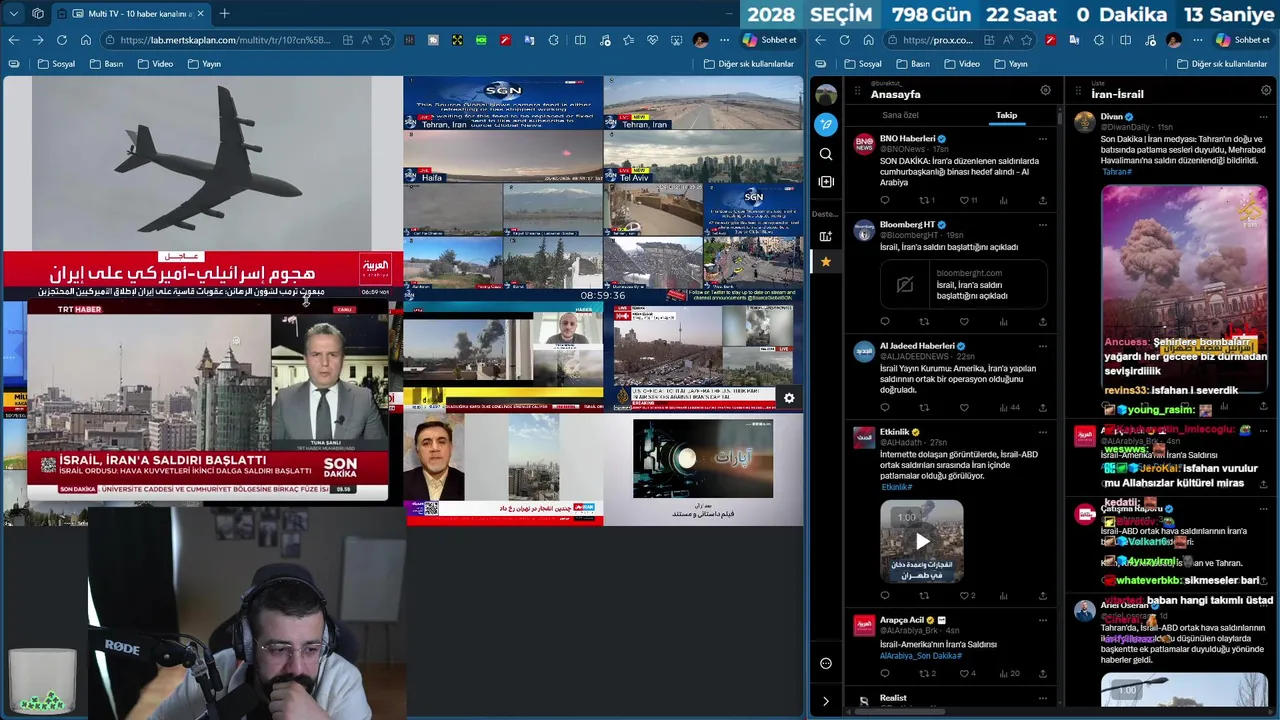Viewport: 1280px width, 720px height.
Task: Open browser essentials heart icon
Action: click(652, 40)
